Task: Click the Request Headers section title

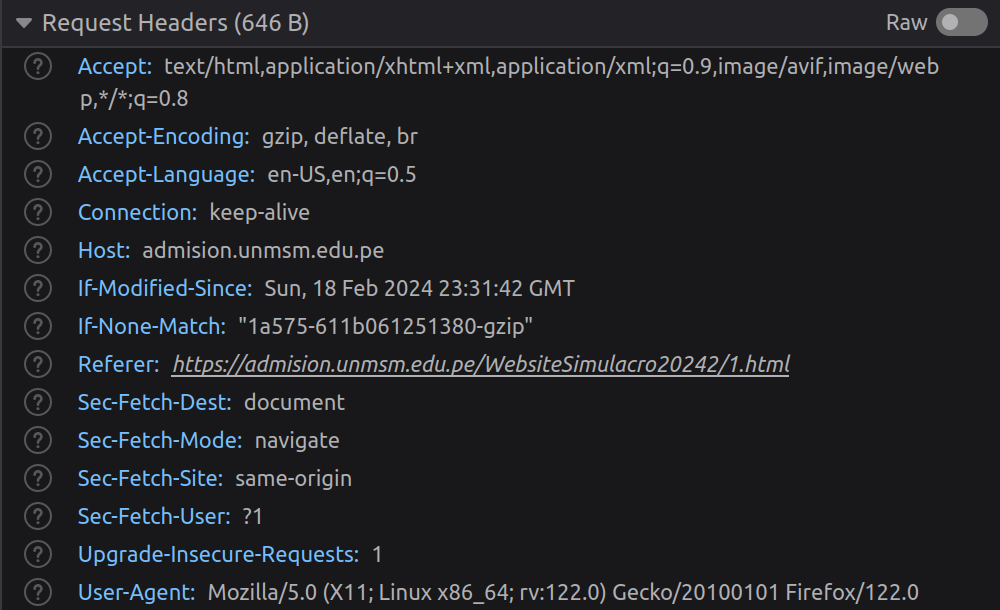Action: (175, 22)
